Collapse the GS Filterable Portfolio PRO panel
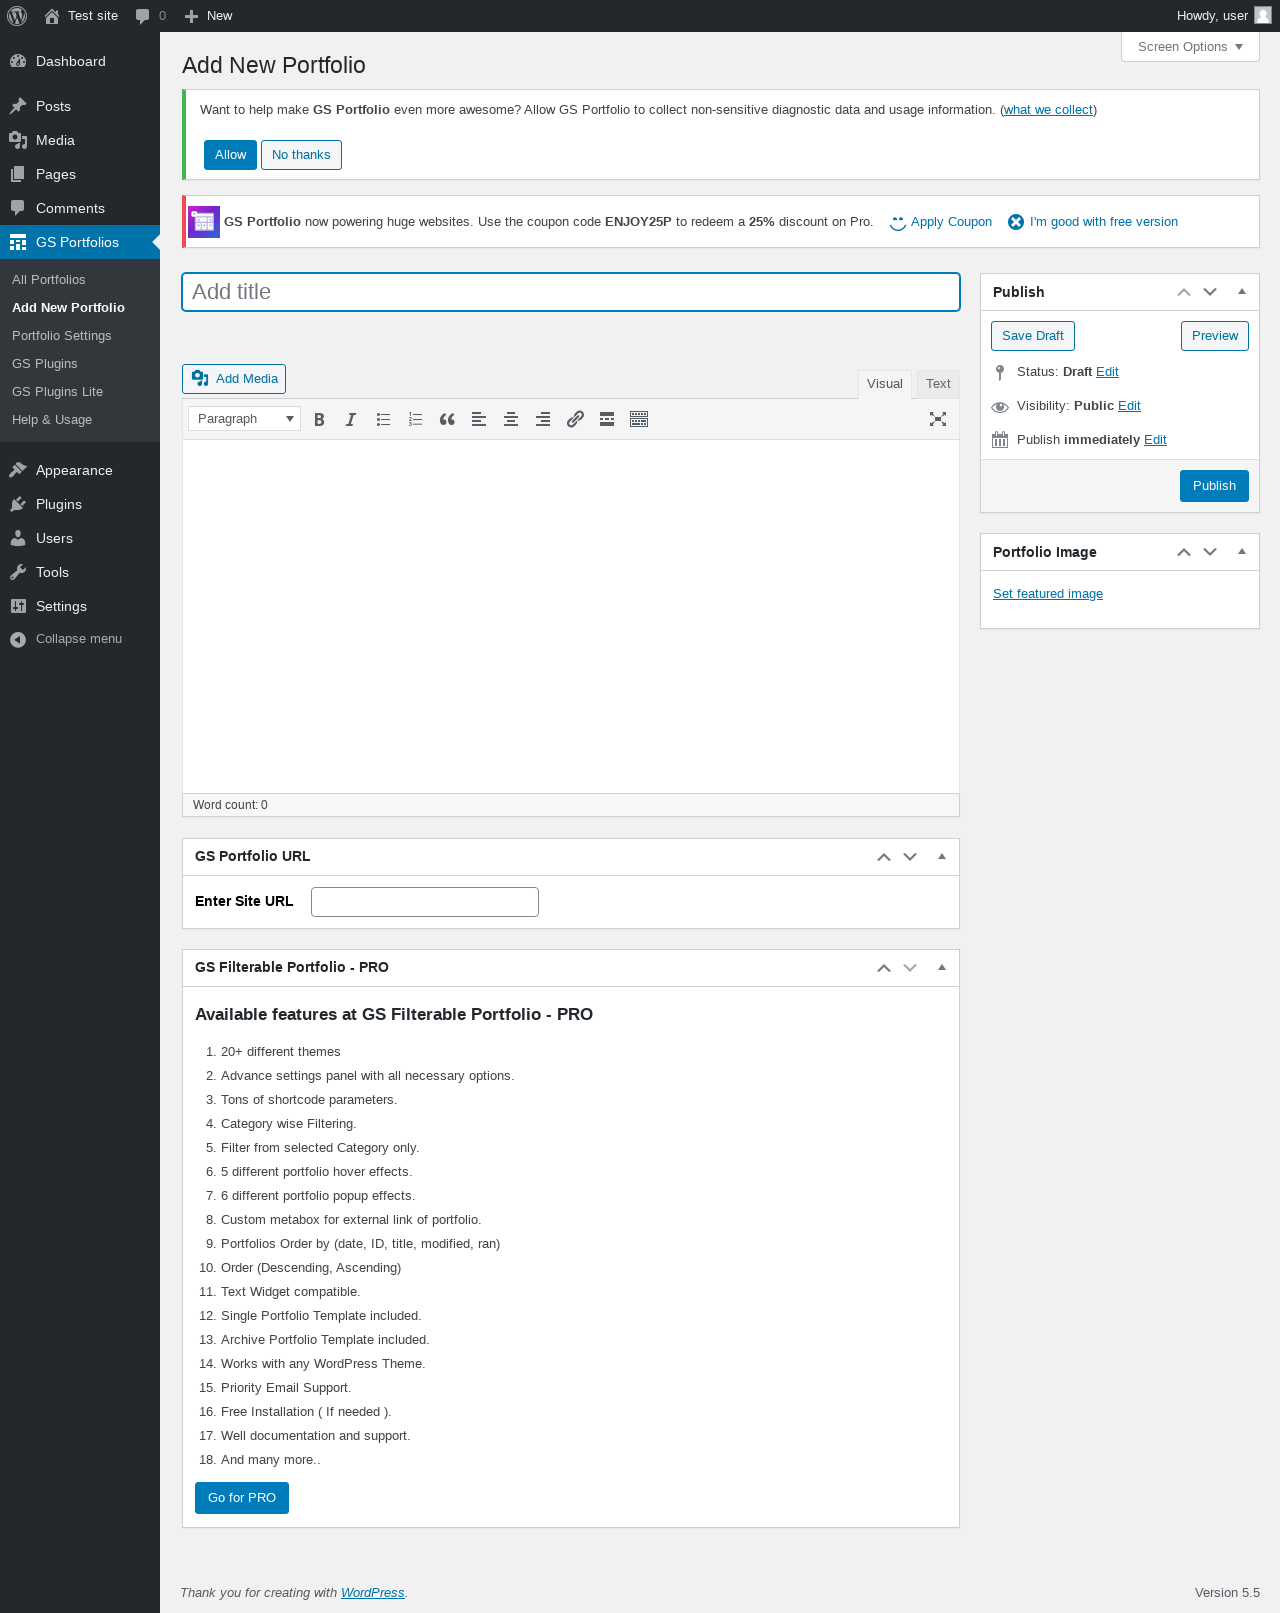The width and height of the screenshot is (1280, 1613). pyautogui.click(x=942, y=968)
